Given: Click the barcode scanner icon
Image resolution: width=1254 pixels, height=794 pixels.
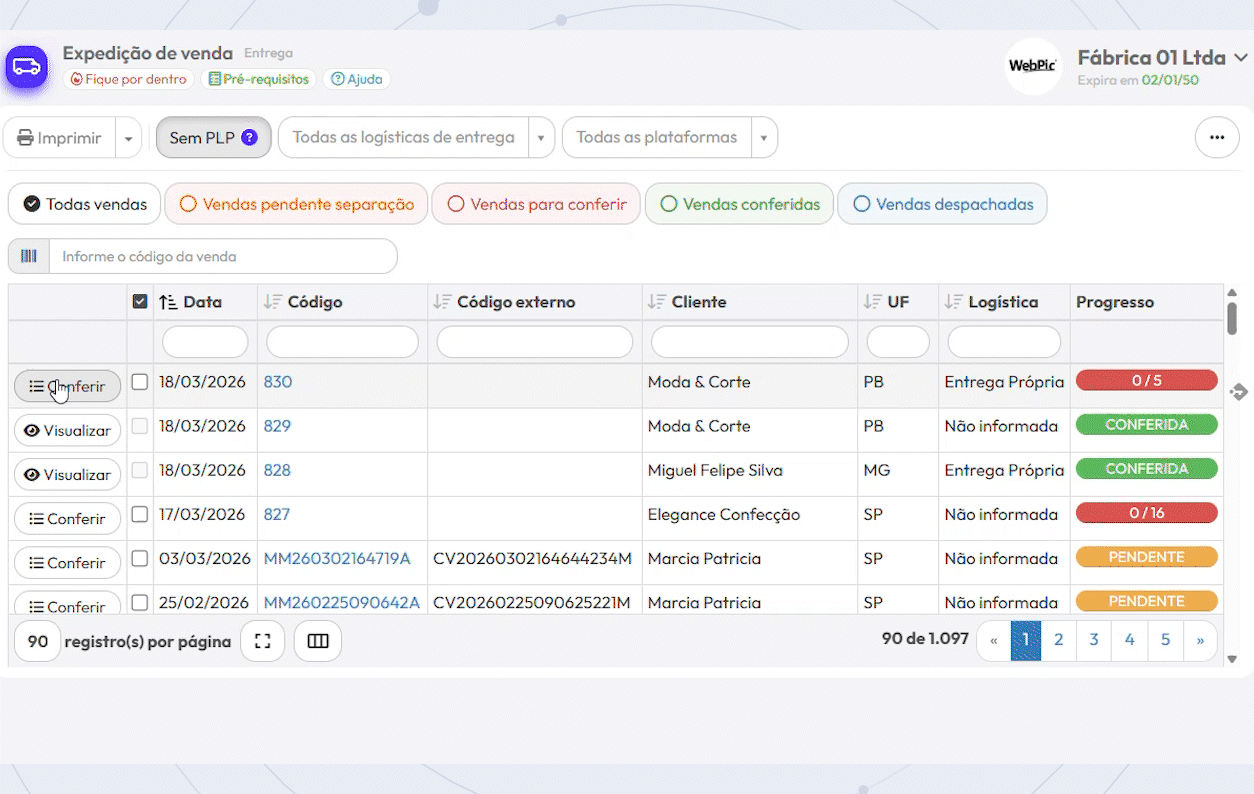Looking at the screenshot, I should point(29,256).
